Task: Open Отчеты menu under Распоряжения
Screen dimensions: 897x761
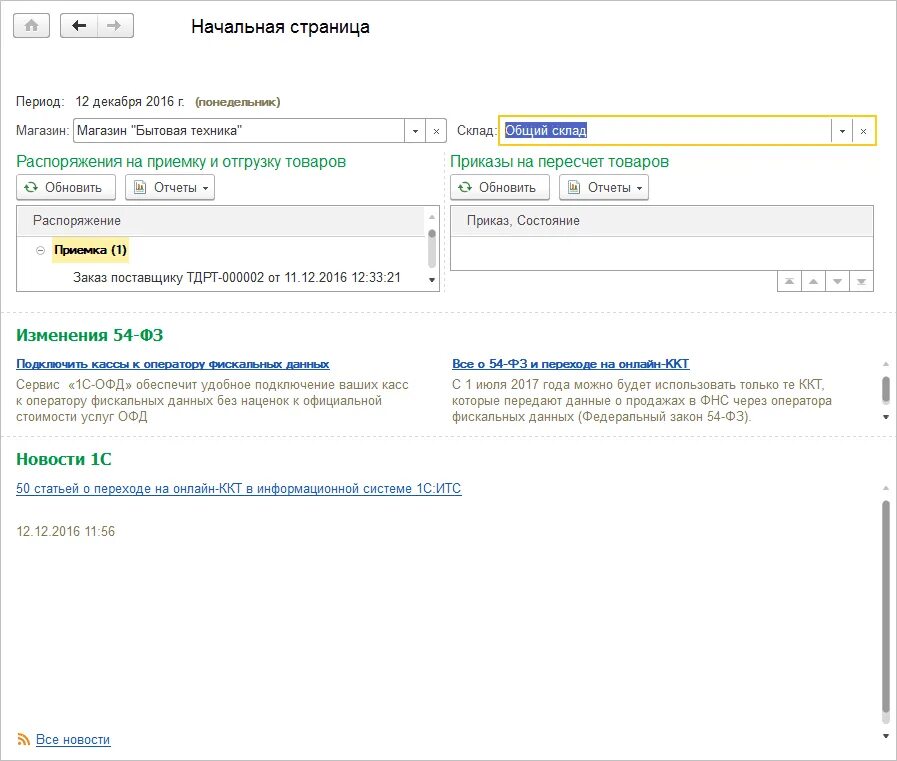Action: tap(170, 187)
